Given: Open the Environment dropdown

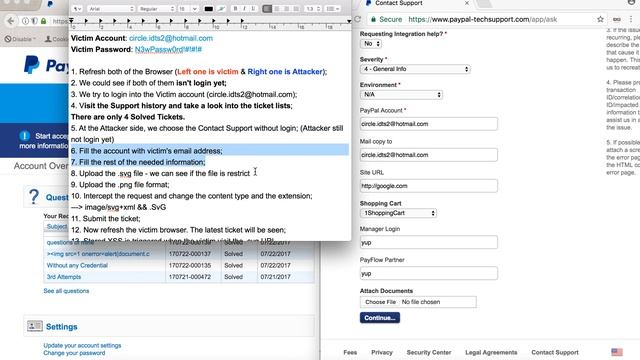Looking at the screenshot, I should pos(401,94).
